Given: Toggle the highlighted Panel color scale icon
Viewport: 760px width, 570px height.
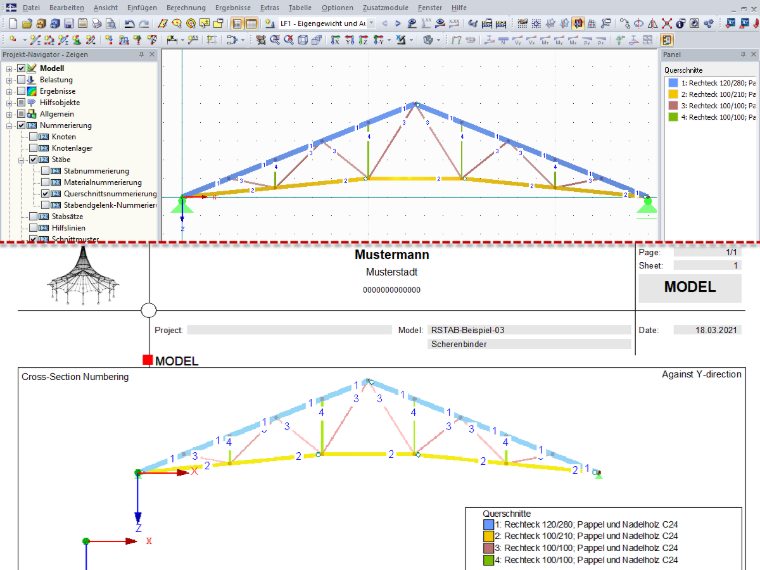Looking at the screenshot, I should click(x=667, y=40).
